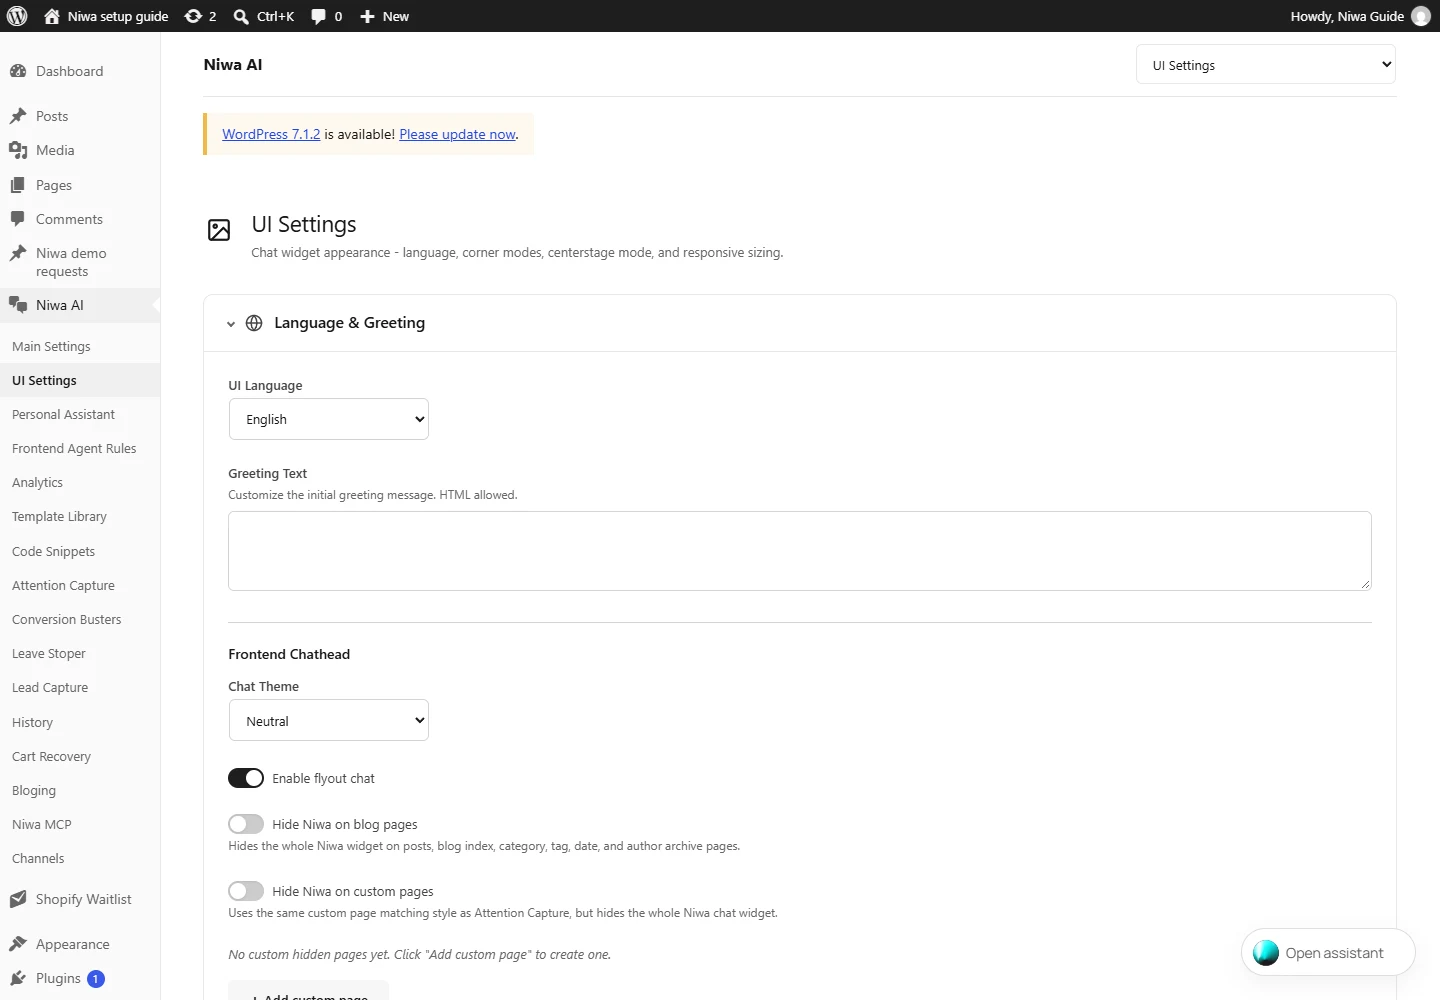
Task: Open the UI Language dropdown
Action: coord(329,419)
